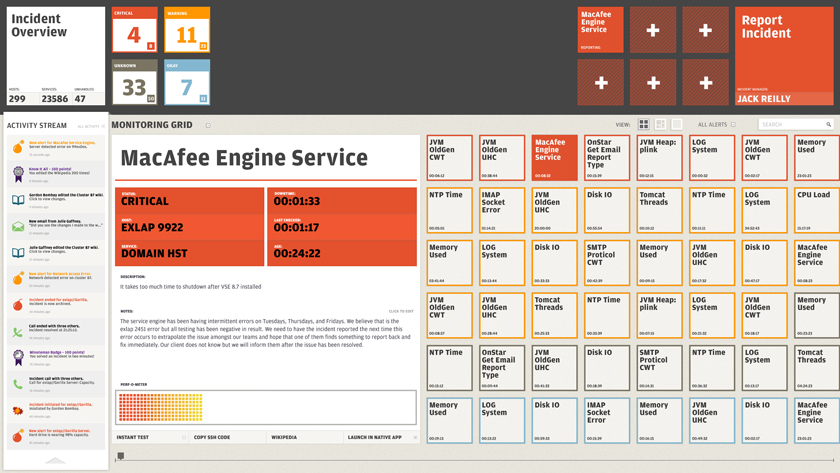Screen dimensions: 840x473
Task: Select the blue-bordered LOG System tile
Action: 502,421
